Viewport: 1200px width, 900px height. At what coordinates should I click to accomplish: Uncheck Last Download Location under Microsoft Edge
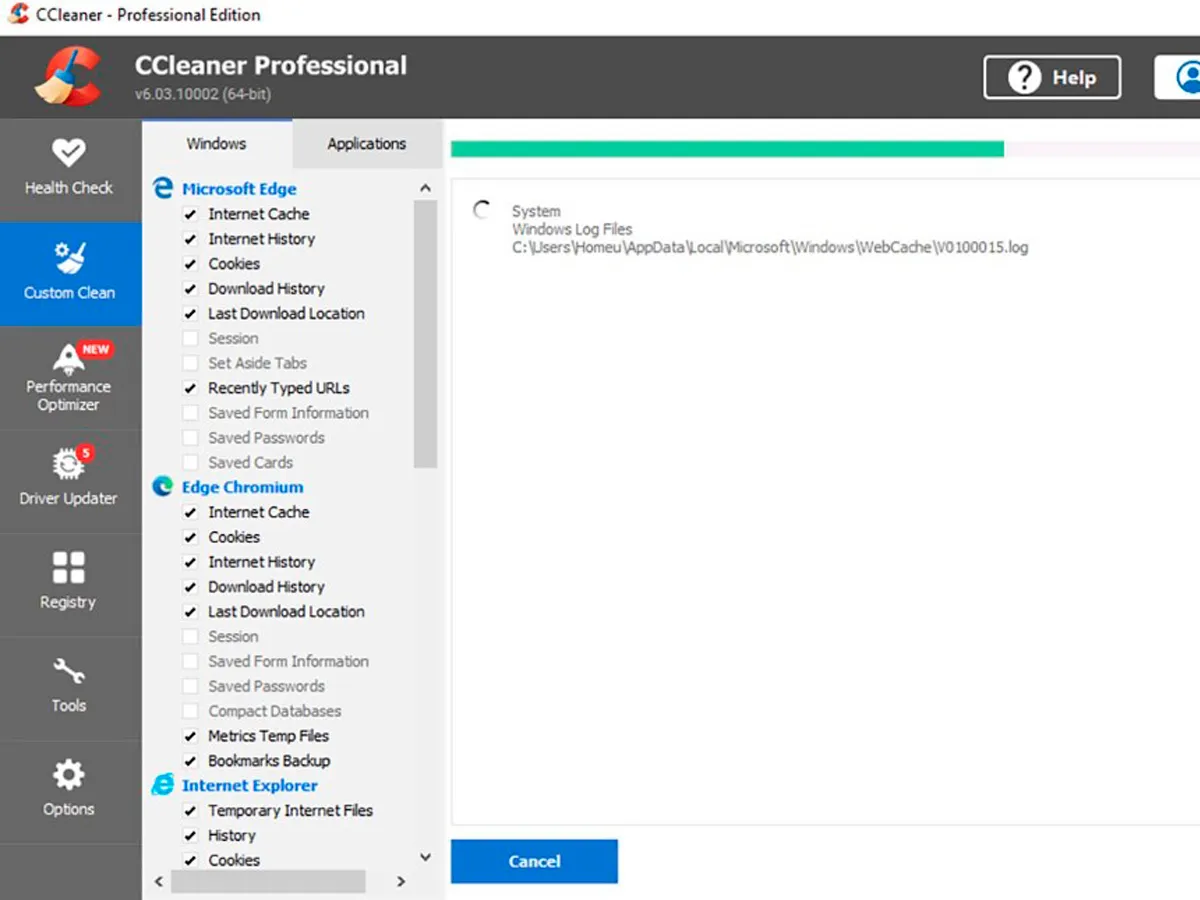point(190,313)
